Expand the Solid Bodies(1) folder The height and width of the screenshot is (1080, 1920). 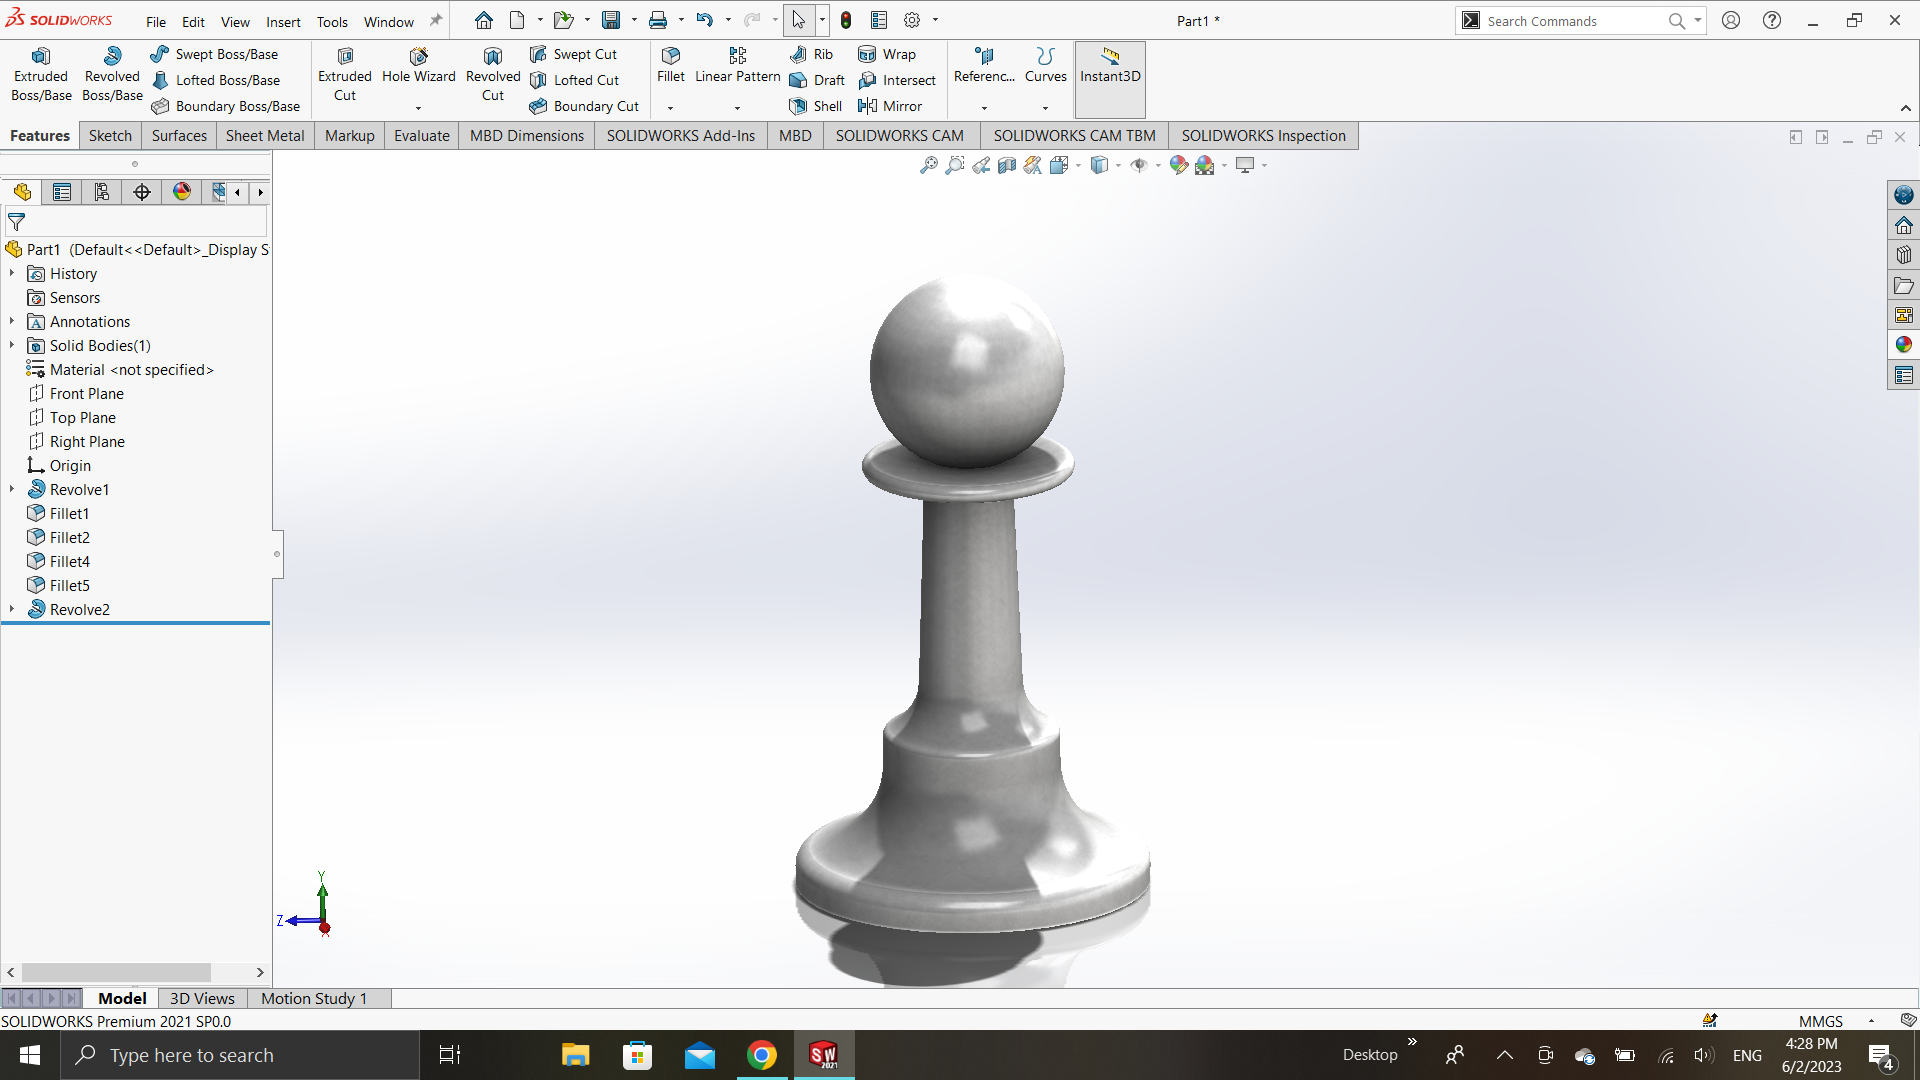pyautogui.click(x=12, y=345)
